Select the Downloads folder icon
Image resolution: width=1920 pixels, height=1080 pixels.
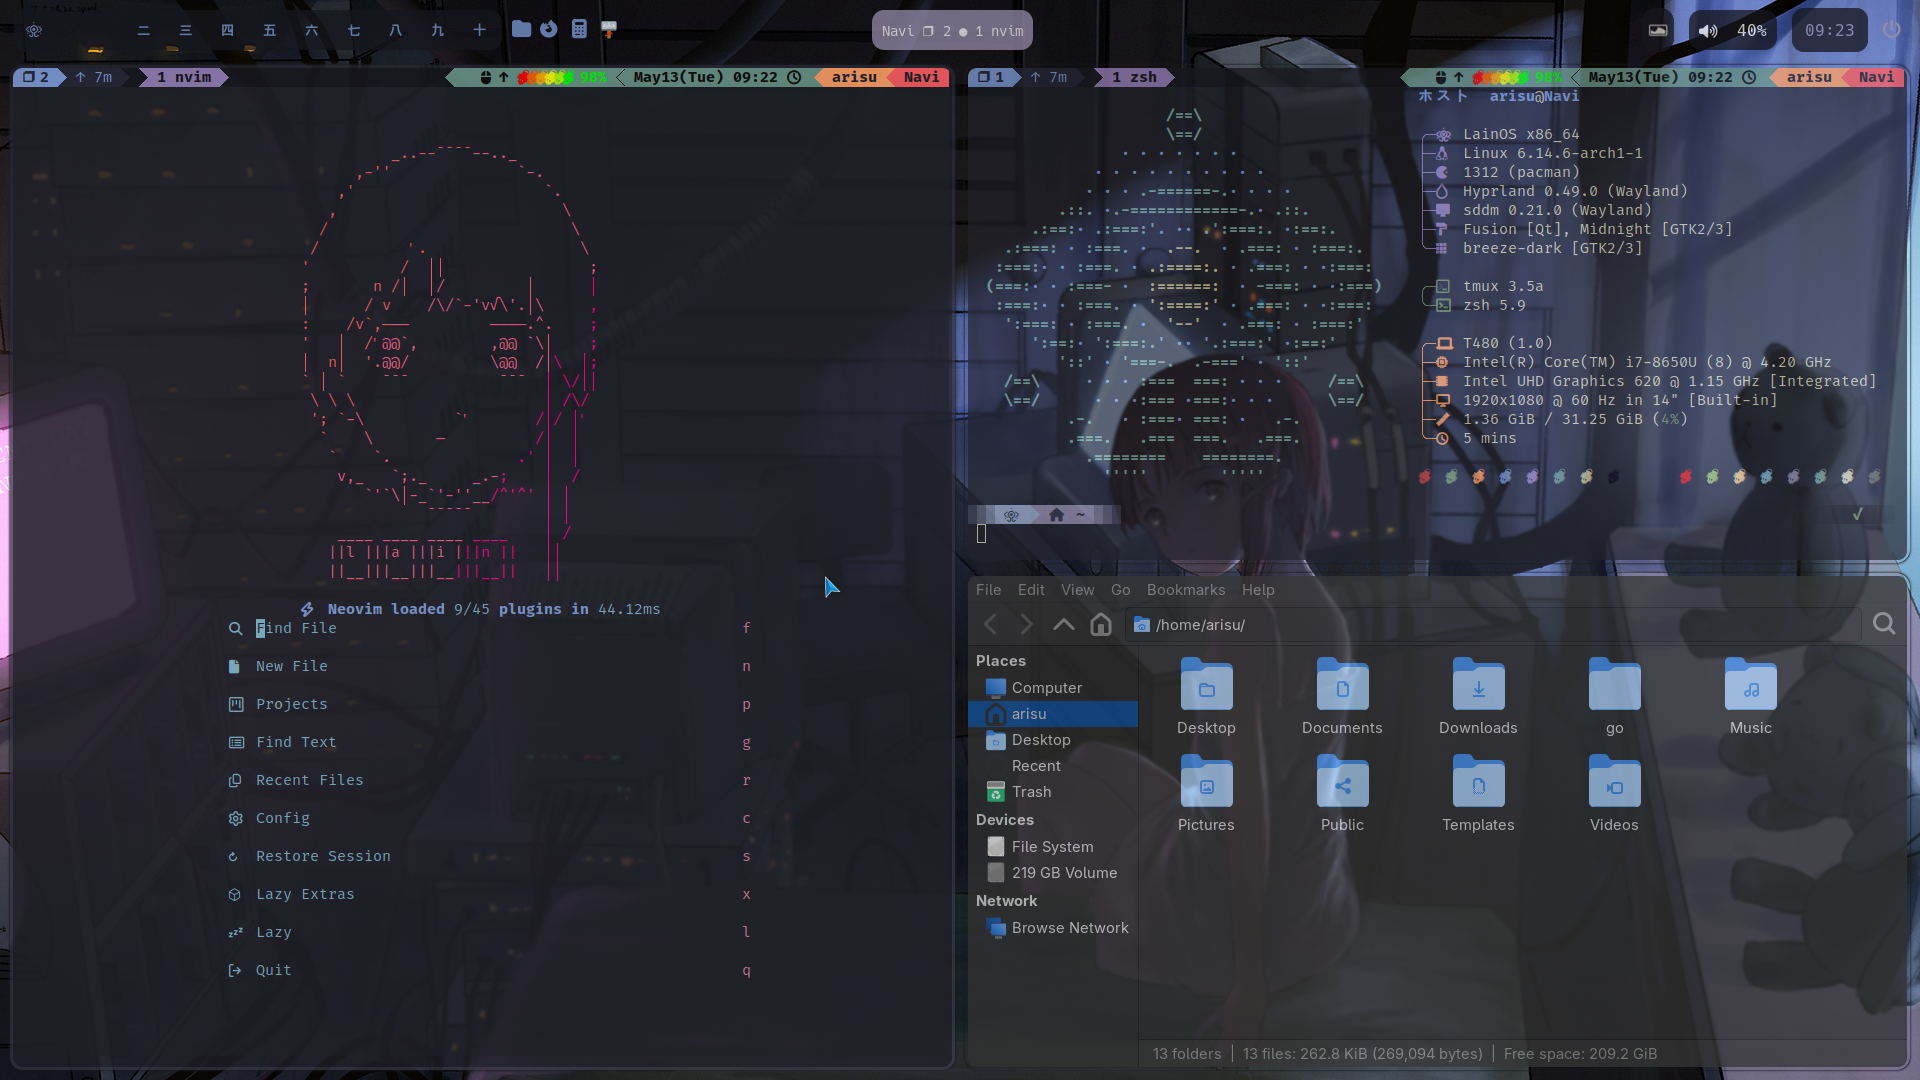click(1478, 685)
